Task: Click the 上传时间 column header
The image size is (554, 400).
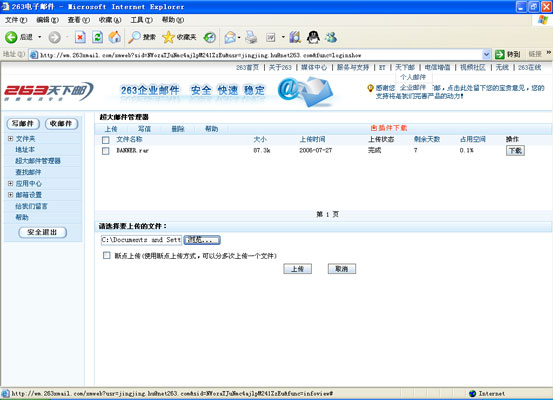Action: click(x=312, y=140)
